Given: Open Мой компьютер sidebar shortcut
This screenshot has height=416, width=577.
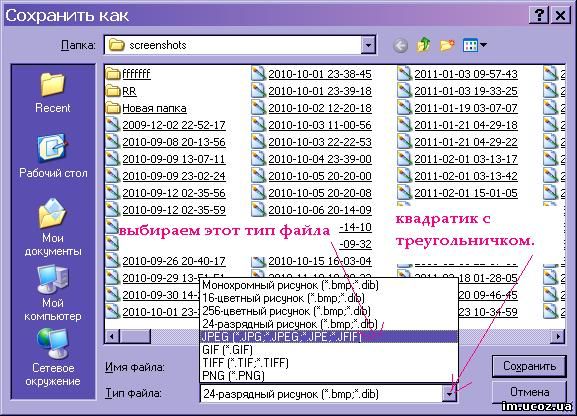Looking at the screenshot, I should 53,293.
